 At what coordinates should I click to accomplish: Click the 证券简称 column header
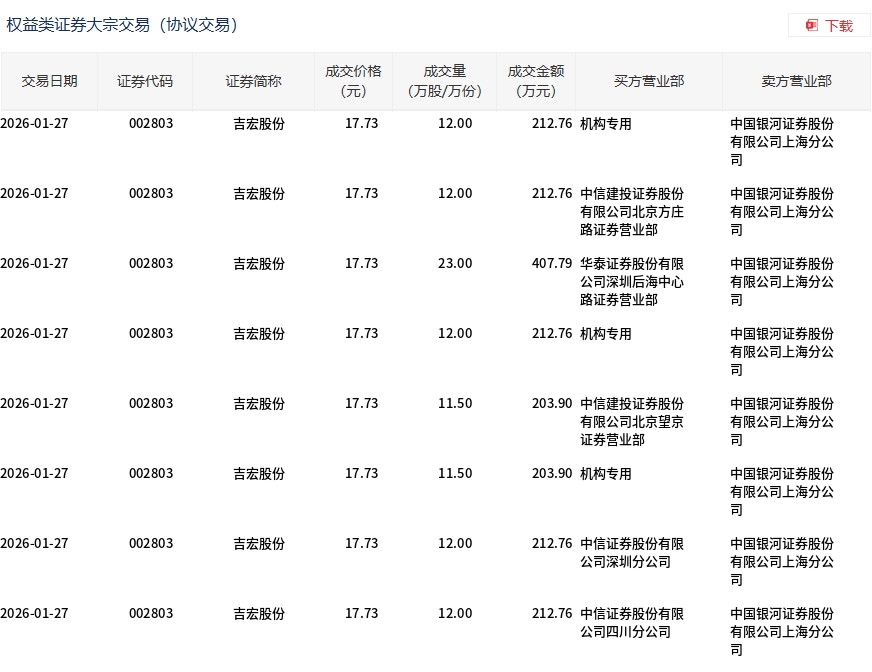(253, 81)
